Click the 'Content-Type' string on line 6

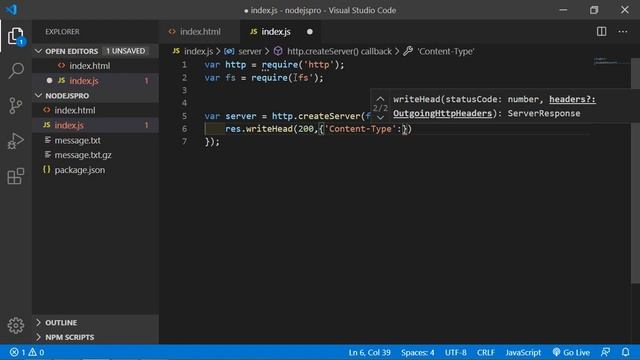click(x=360, y=129)
